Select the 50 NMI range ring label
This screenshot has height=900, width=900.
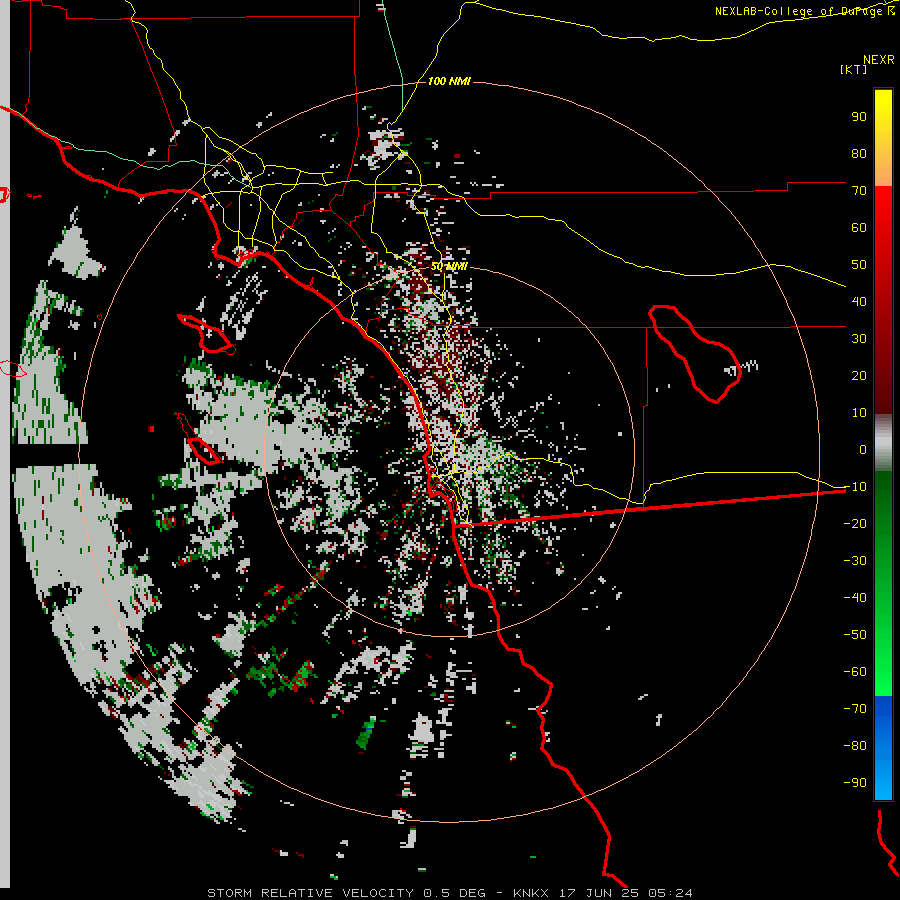point(449,266)
